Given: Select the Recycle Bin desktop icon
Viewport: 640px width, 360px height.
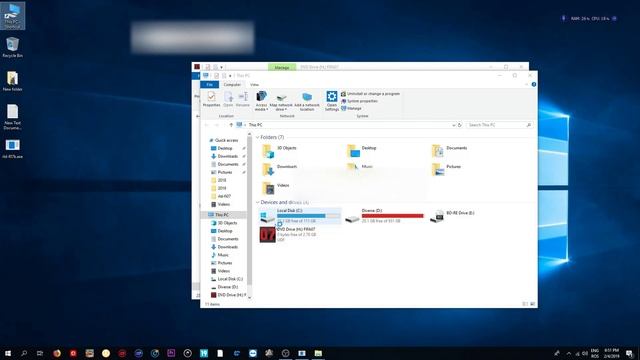Looking at the screenshot, I should [12, 47].
